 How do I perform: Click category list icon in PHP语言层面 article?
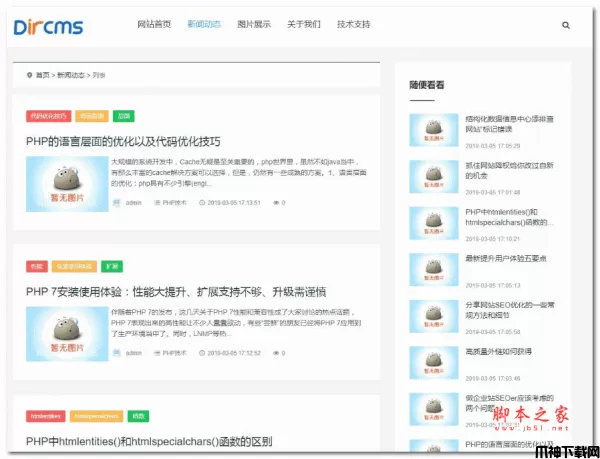[157, 203]
